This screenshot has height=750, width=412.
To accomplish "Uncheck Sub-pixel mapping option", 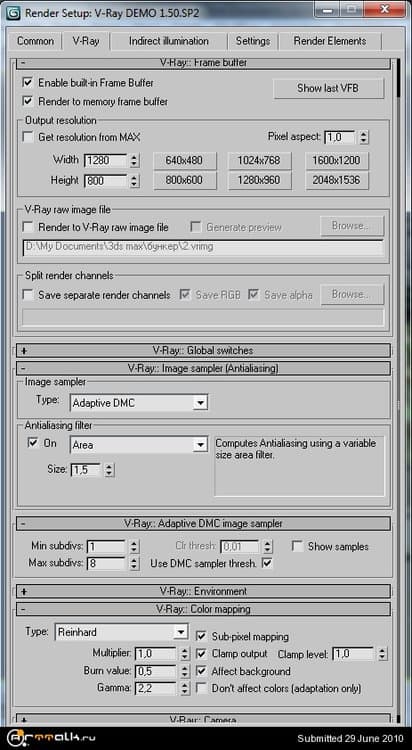I will coord(201,637).
